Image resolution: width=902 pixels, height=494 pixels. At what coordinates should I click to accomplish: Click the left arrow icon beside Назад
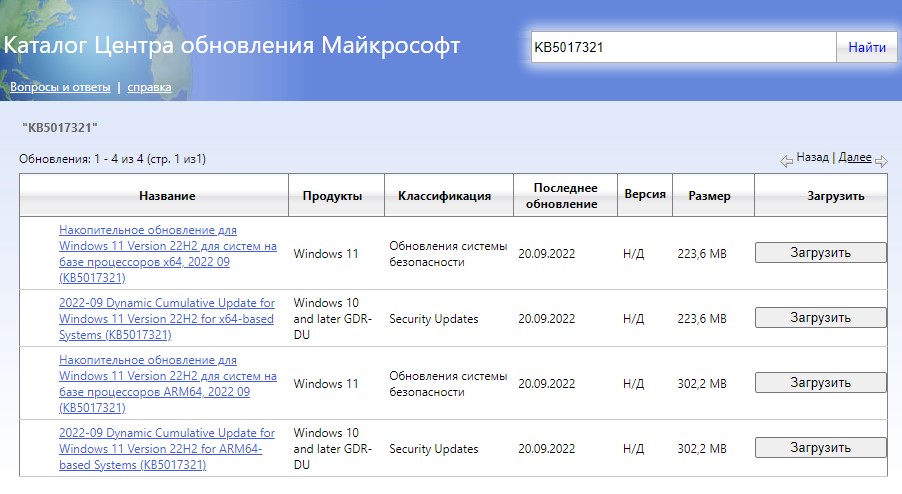pos(786,162)
